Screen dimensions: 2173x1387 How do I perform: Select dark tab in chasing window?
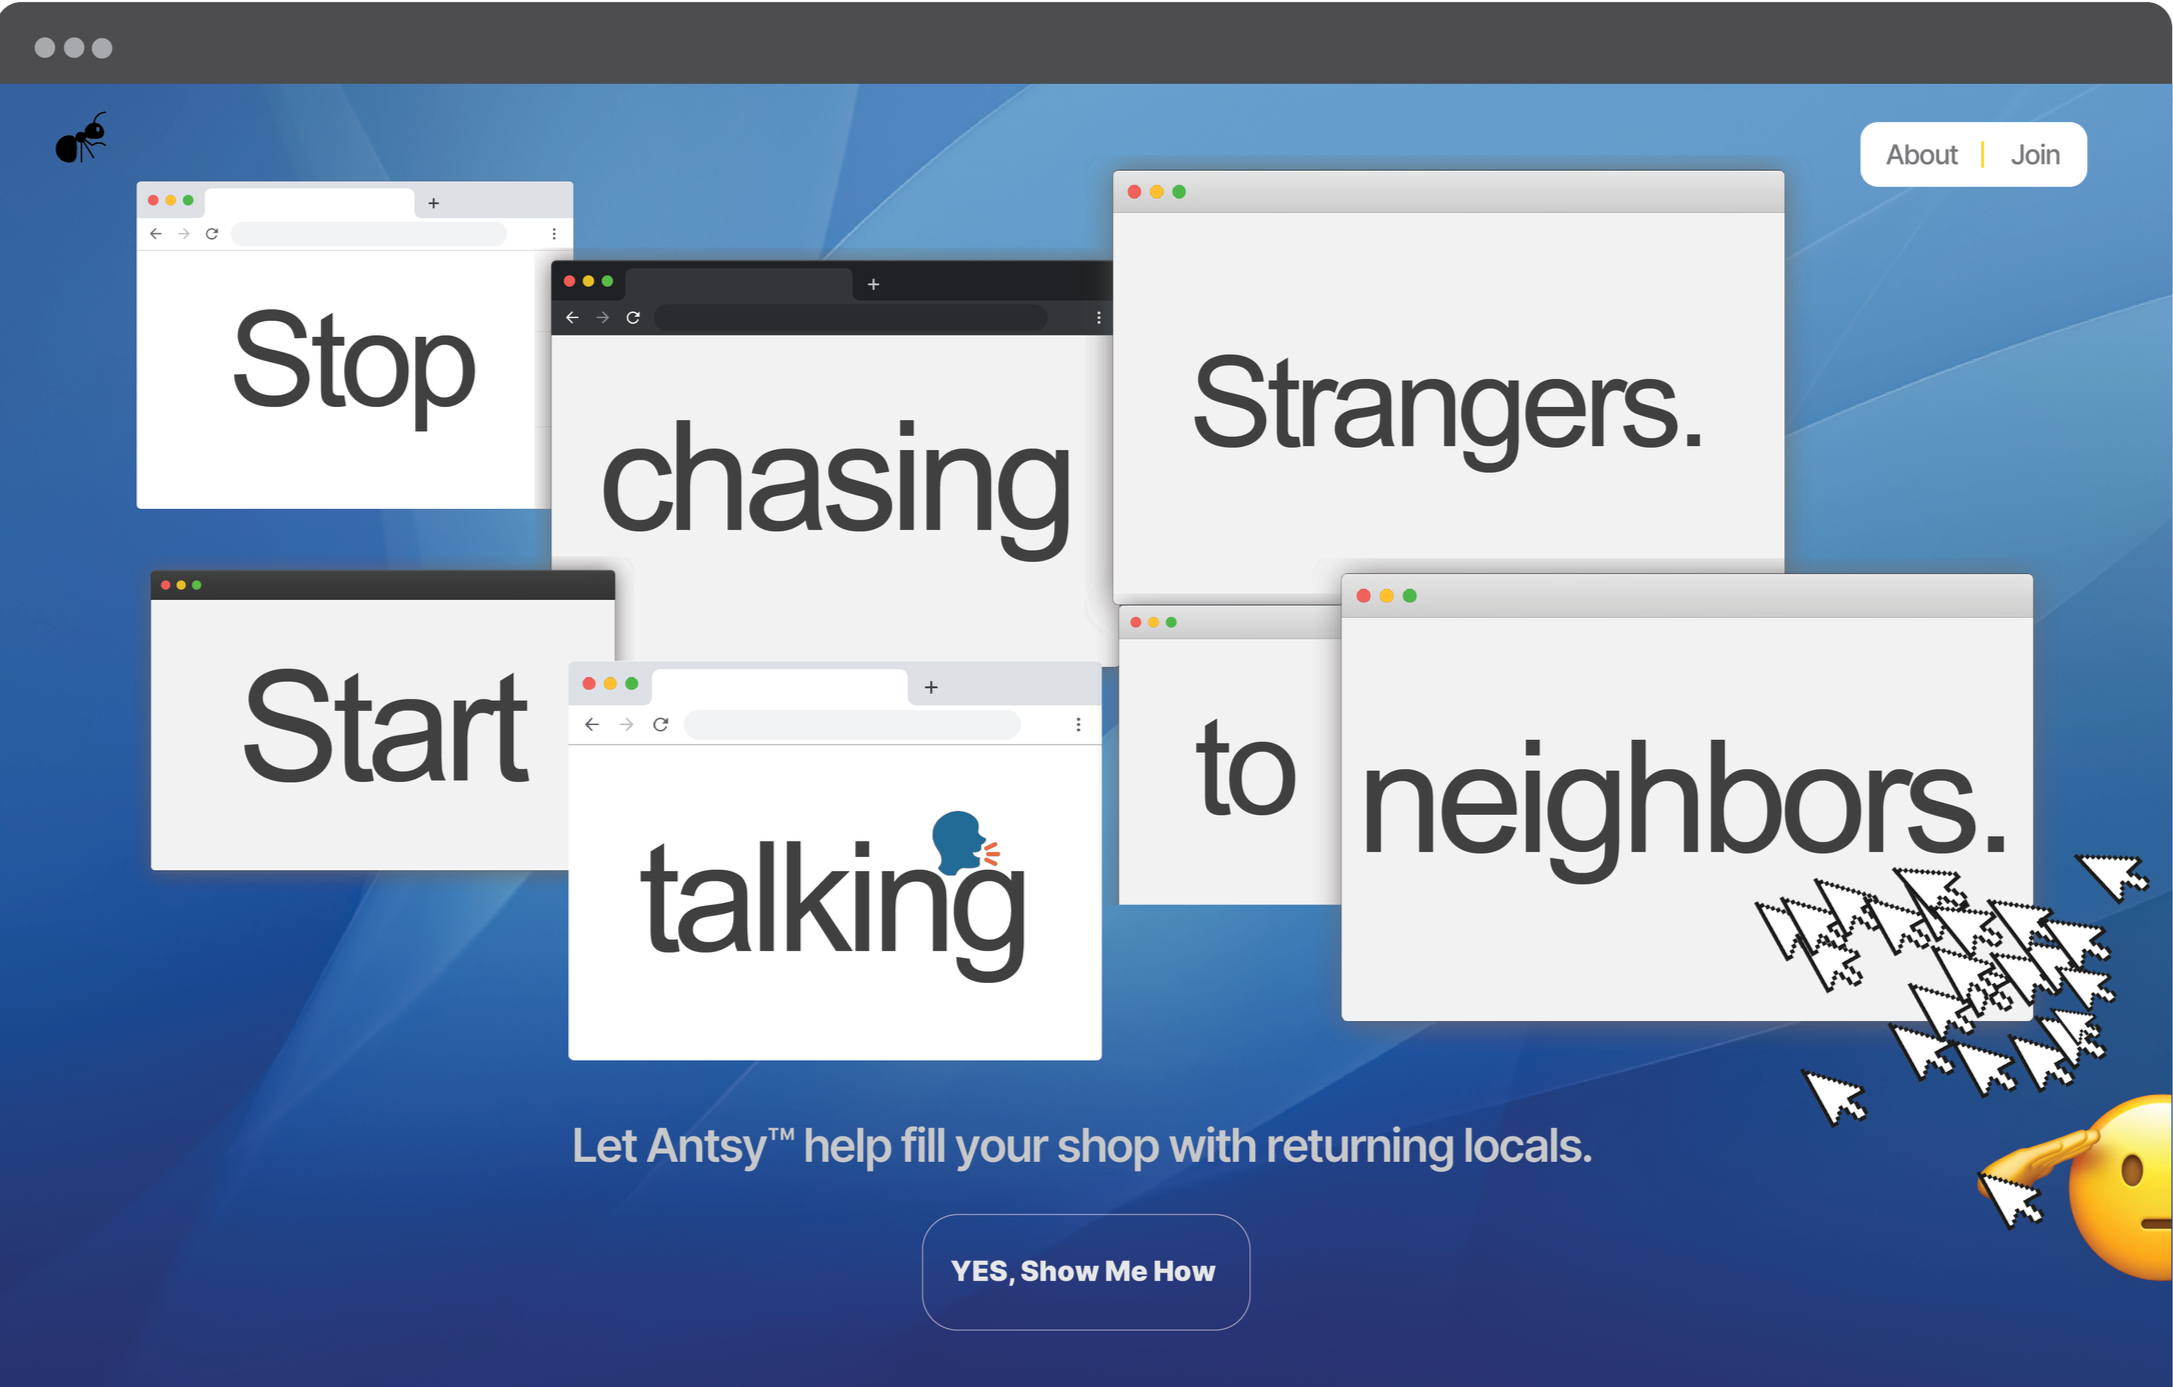[738, 284]
